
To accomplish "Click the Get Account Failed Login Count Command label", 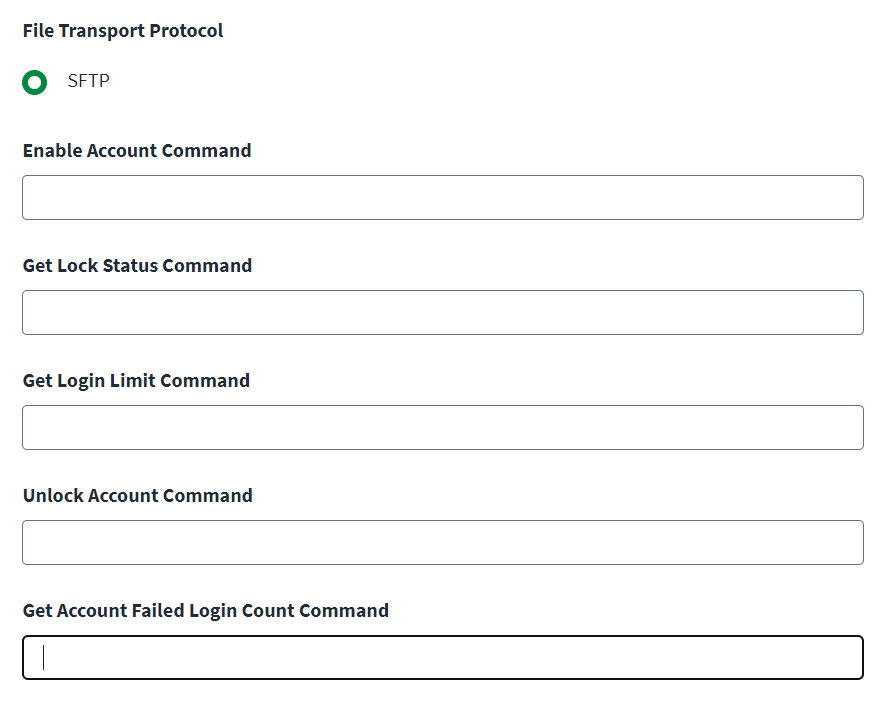I will (206, 611).
